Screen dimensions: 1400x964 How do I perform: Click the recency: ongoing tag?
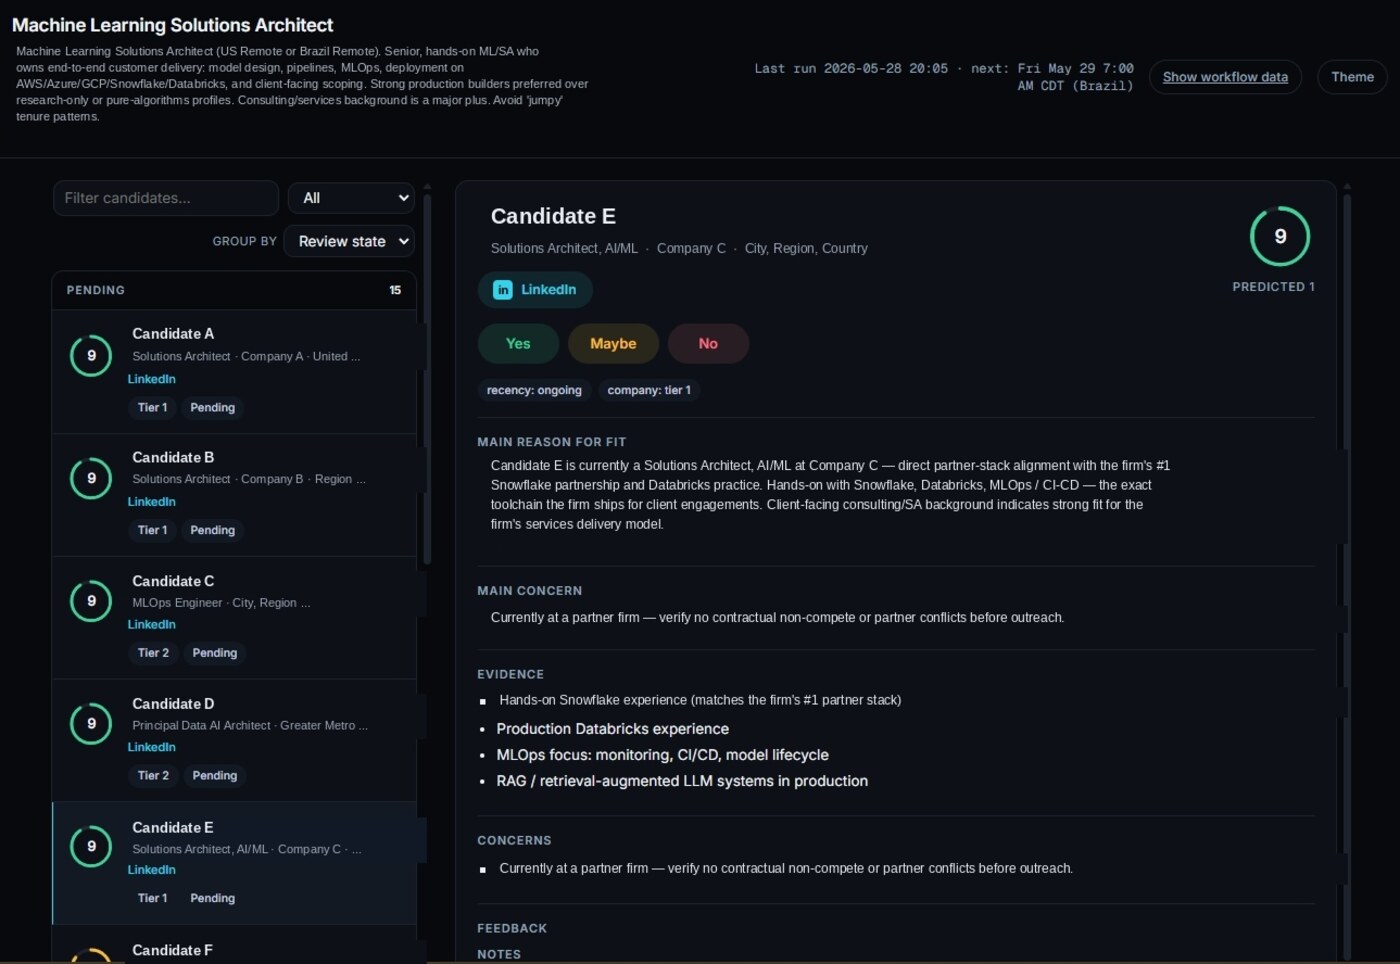click(534, 390)
